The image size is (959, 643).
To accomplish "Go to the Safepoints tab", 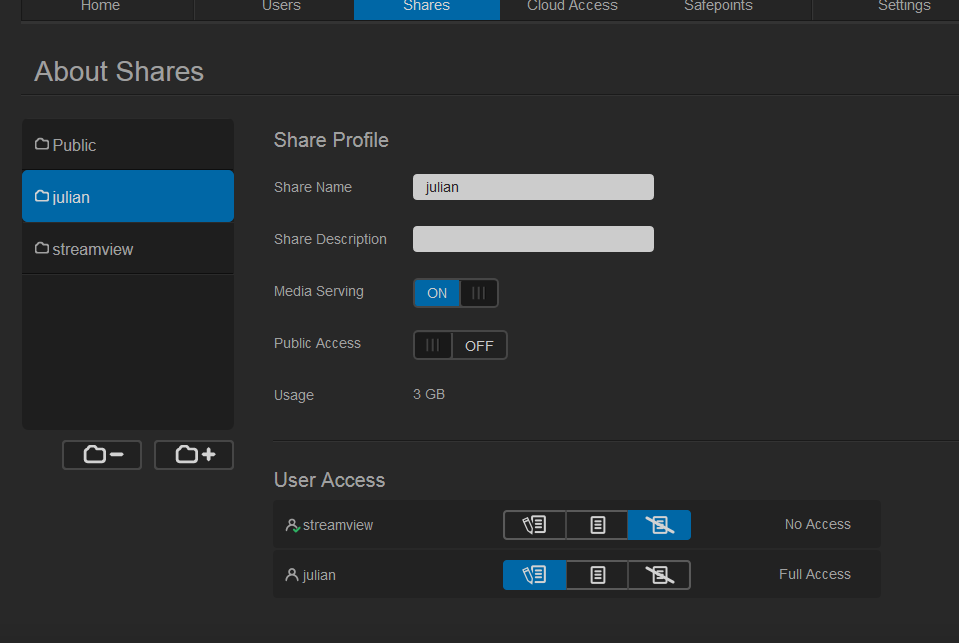I will point(718,7).
